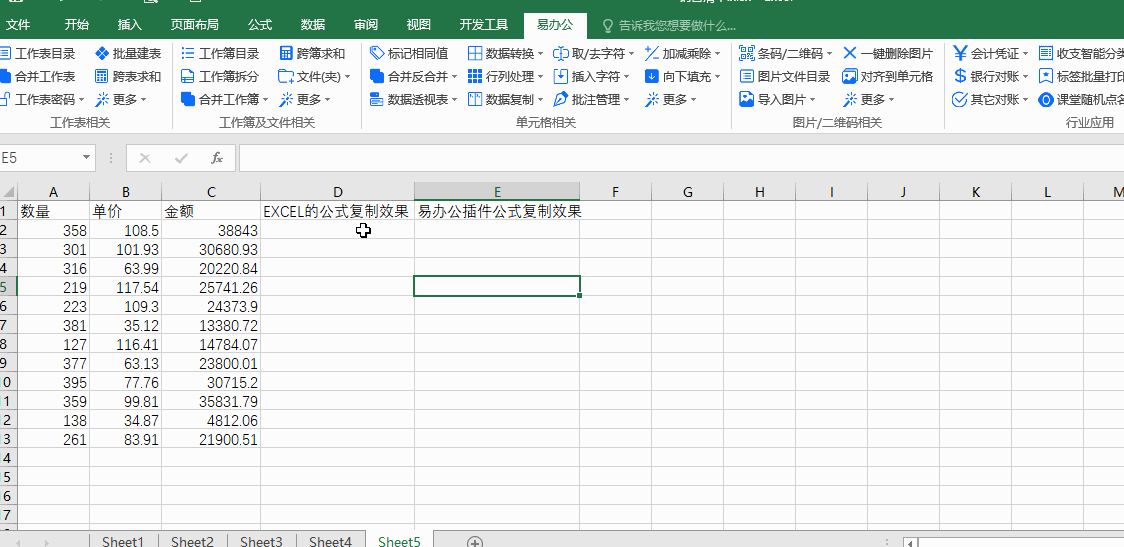Select cell with value 117.54

coord(125,287)
